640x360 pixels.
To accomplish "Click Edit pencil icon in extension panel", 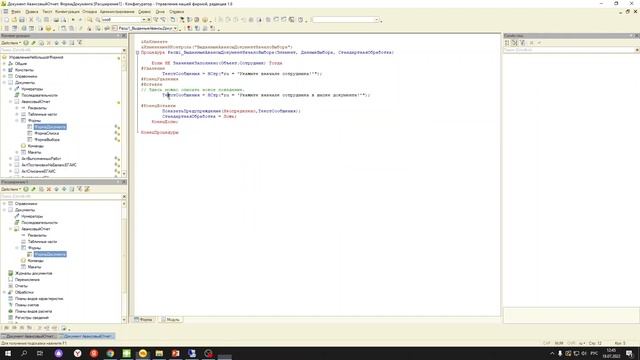I will point(33,189).
